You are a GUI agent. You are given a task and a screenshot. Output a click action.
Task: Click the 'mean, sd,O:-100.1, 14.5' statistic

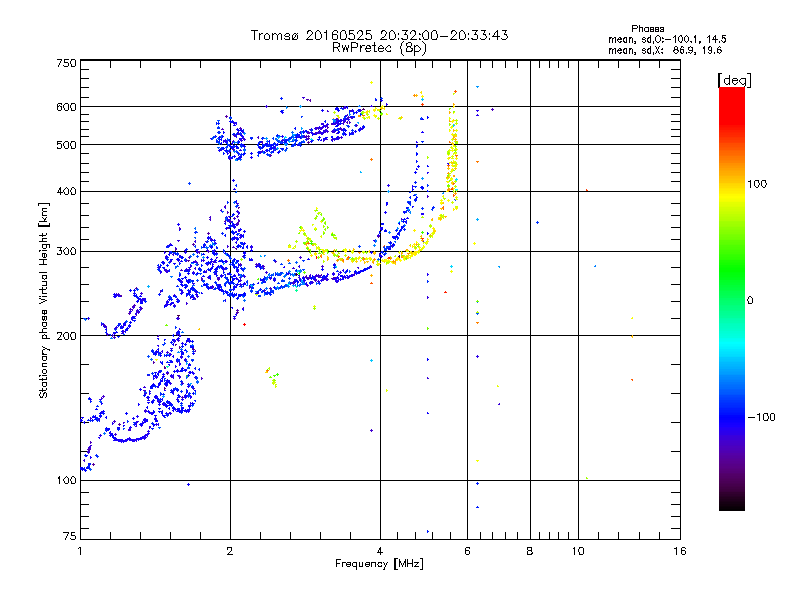[x=667, y=39]
